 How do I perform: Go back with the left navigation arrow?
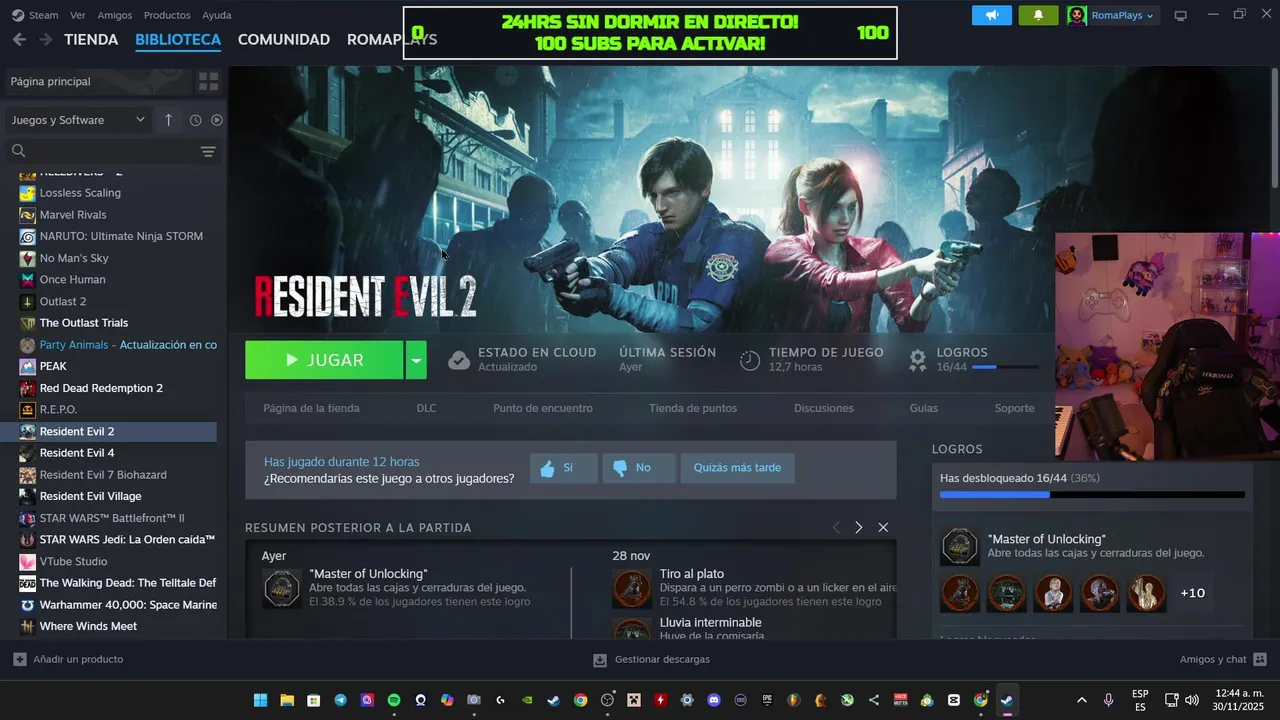point(19,40)
